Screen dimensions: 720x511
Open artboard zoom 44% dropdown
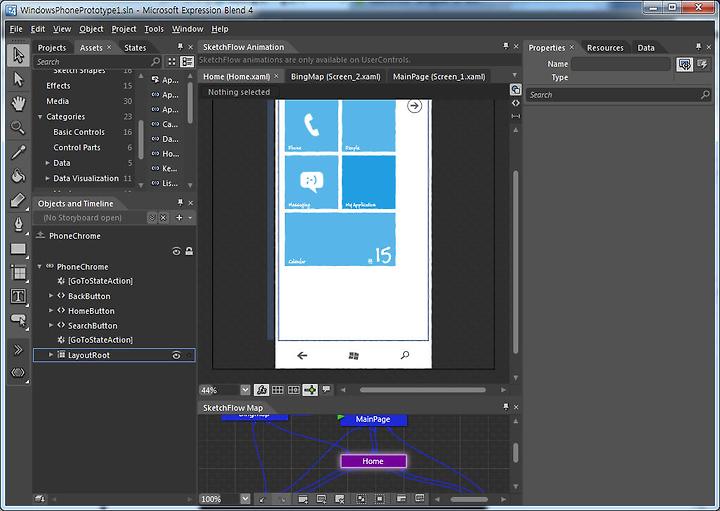(x=245, y=390)
